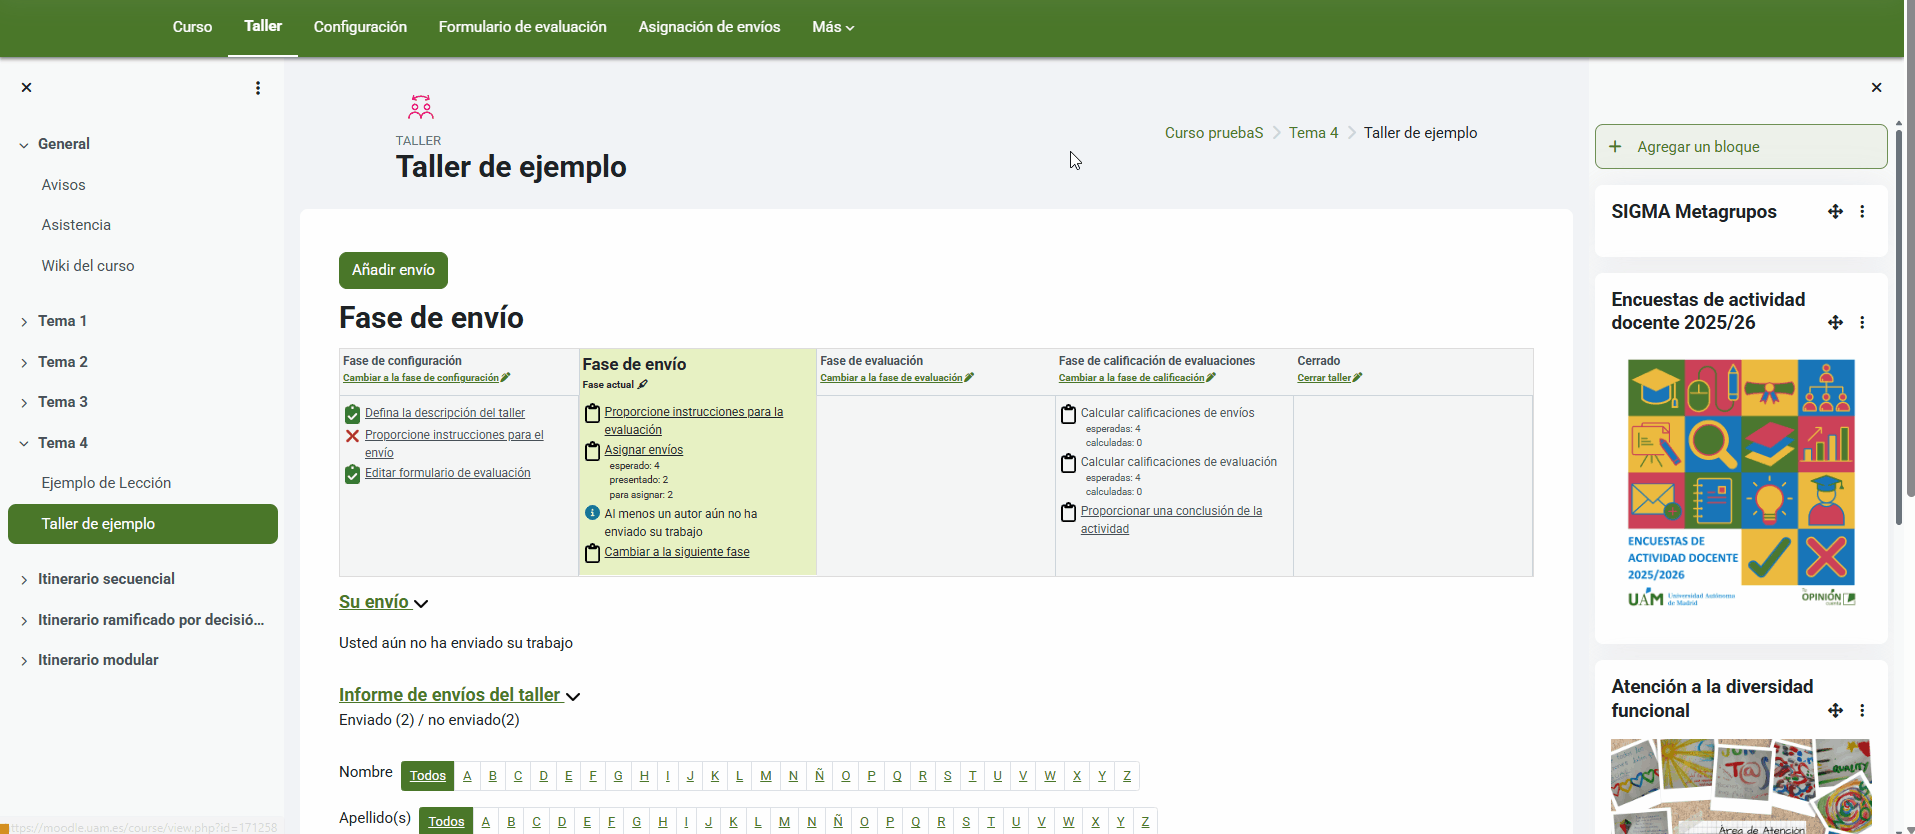The height and width of the screenshot is (834, 1915).
Task: Collapse the Tema 4 section
Action: tap(24, 443)
